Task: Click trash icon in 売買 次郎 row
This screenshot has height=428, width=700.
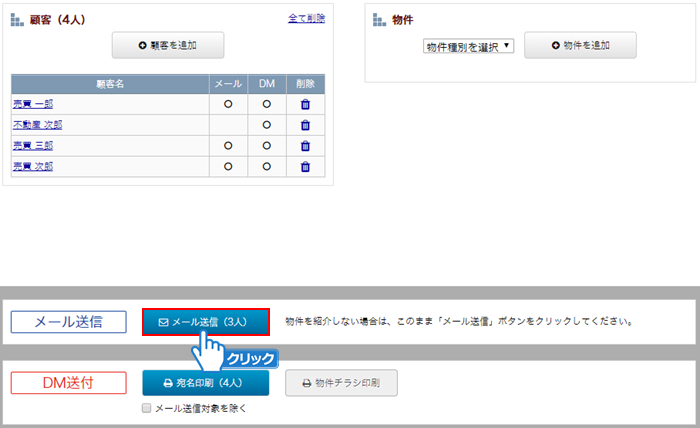Action: 305,167
